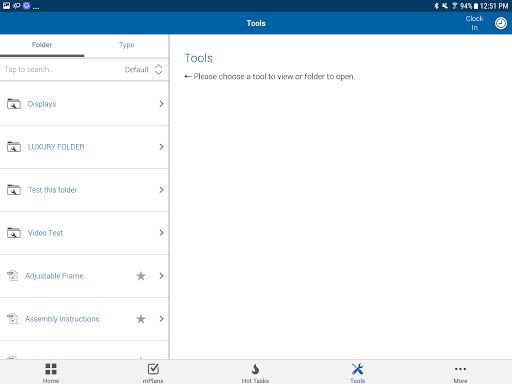Open the LUXURY FOLDER label
This screenshot has width=512, height=384.
[56, 147]
